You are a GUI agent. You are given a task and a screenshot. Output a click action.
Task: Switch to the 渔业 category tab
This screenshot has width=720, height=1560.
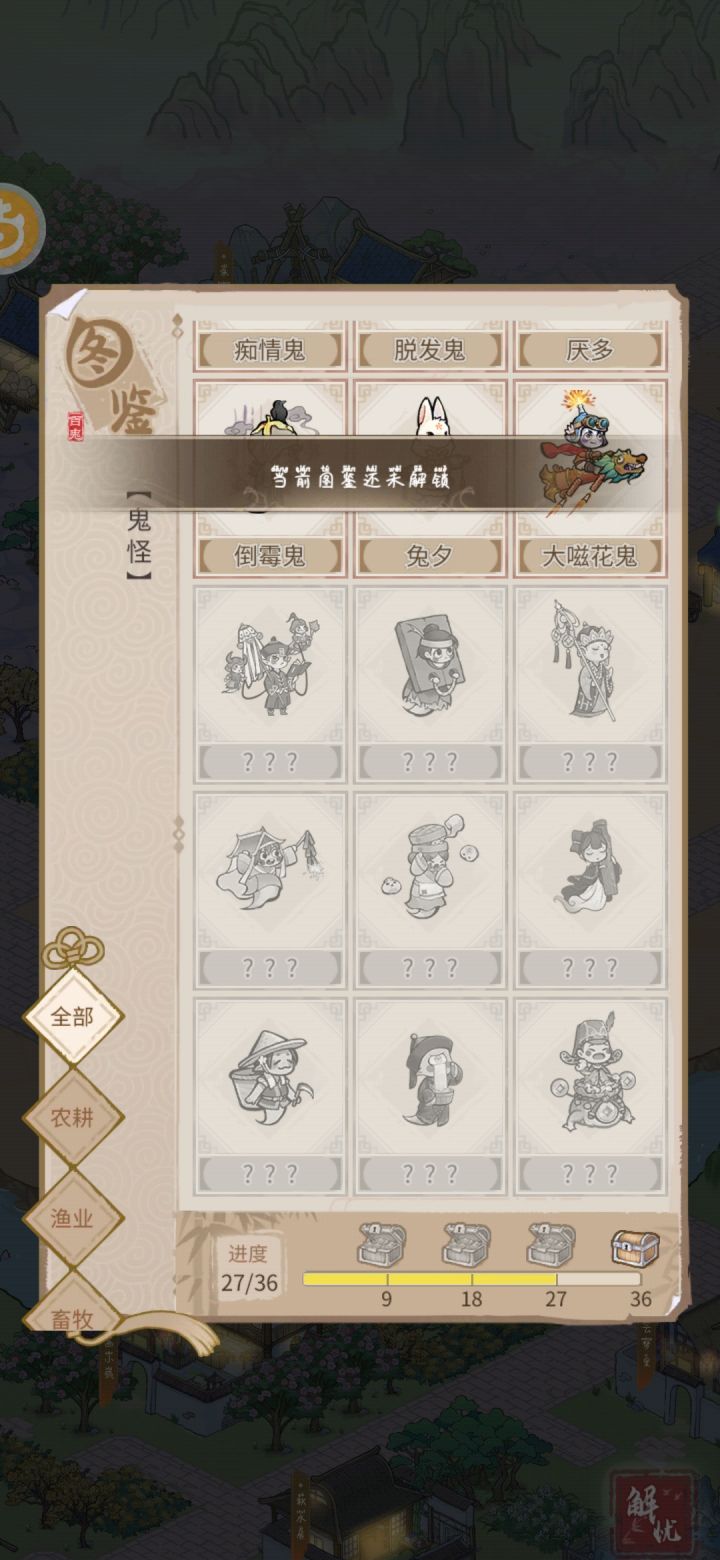(73, 1218)
